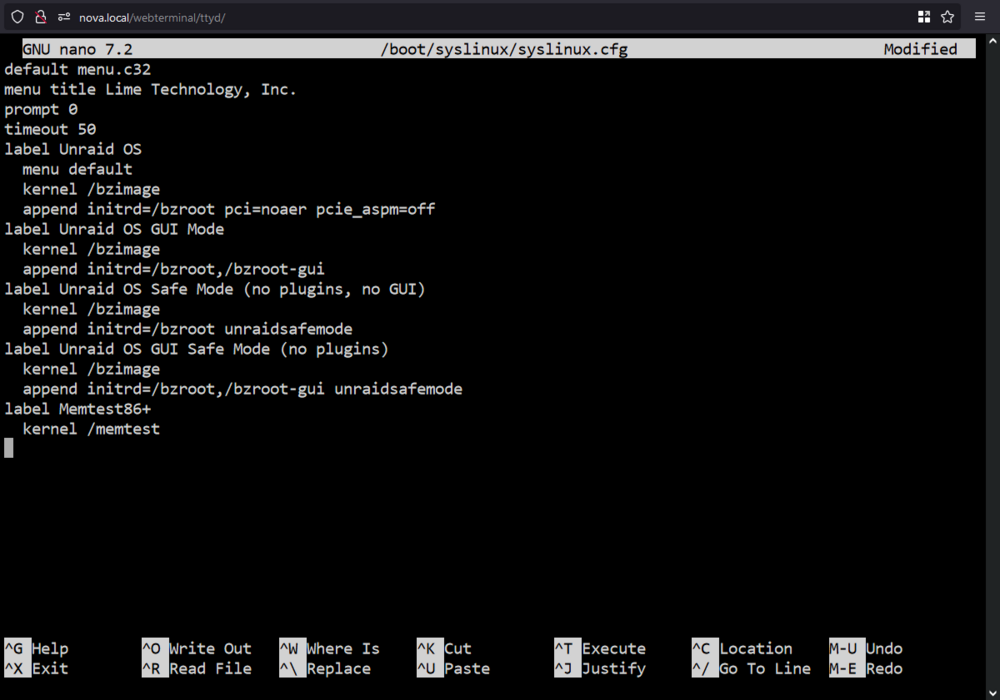Click the M-U Undo shortcut

866,648
